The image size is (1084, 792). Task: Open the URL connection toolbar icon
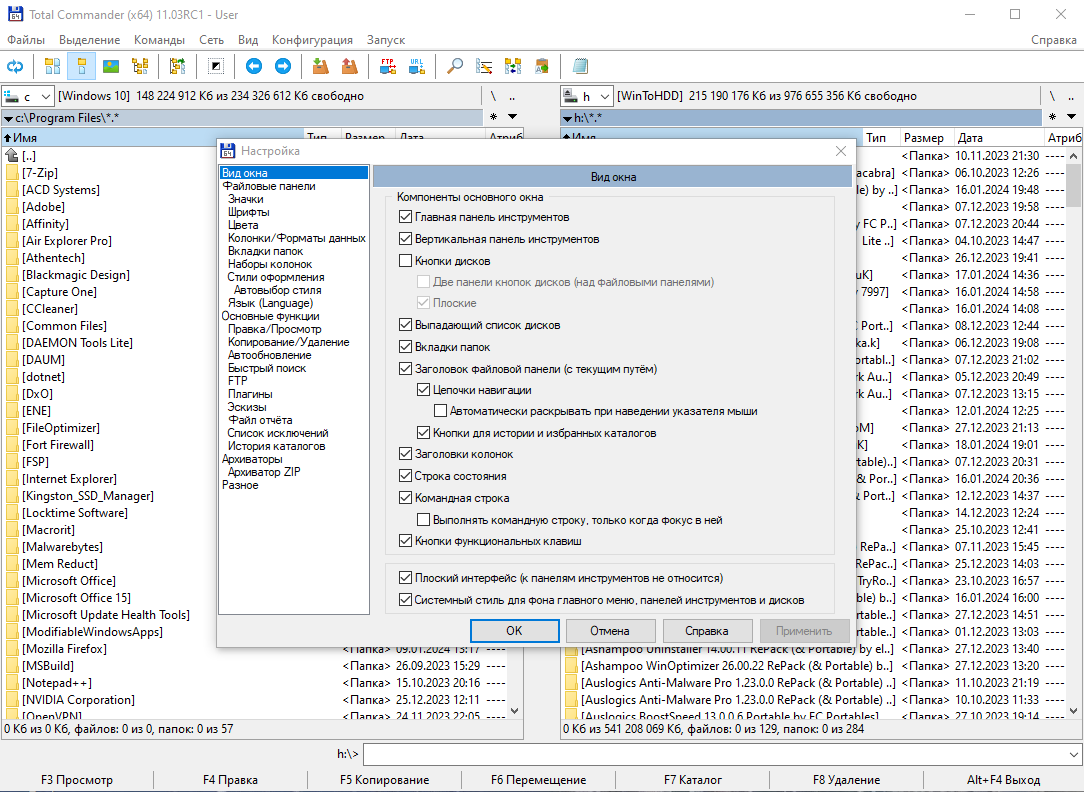(x=417, y=66)
